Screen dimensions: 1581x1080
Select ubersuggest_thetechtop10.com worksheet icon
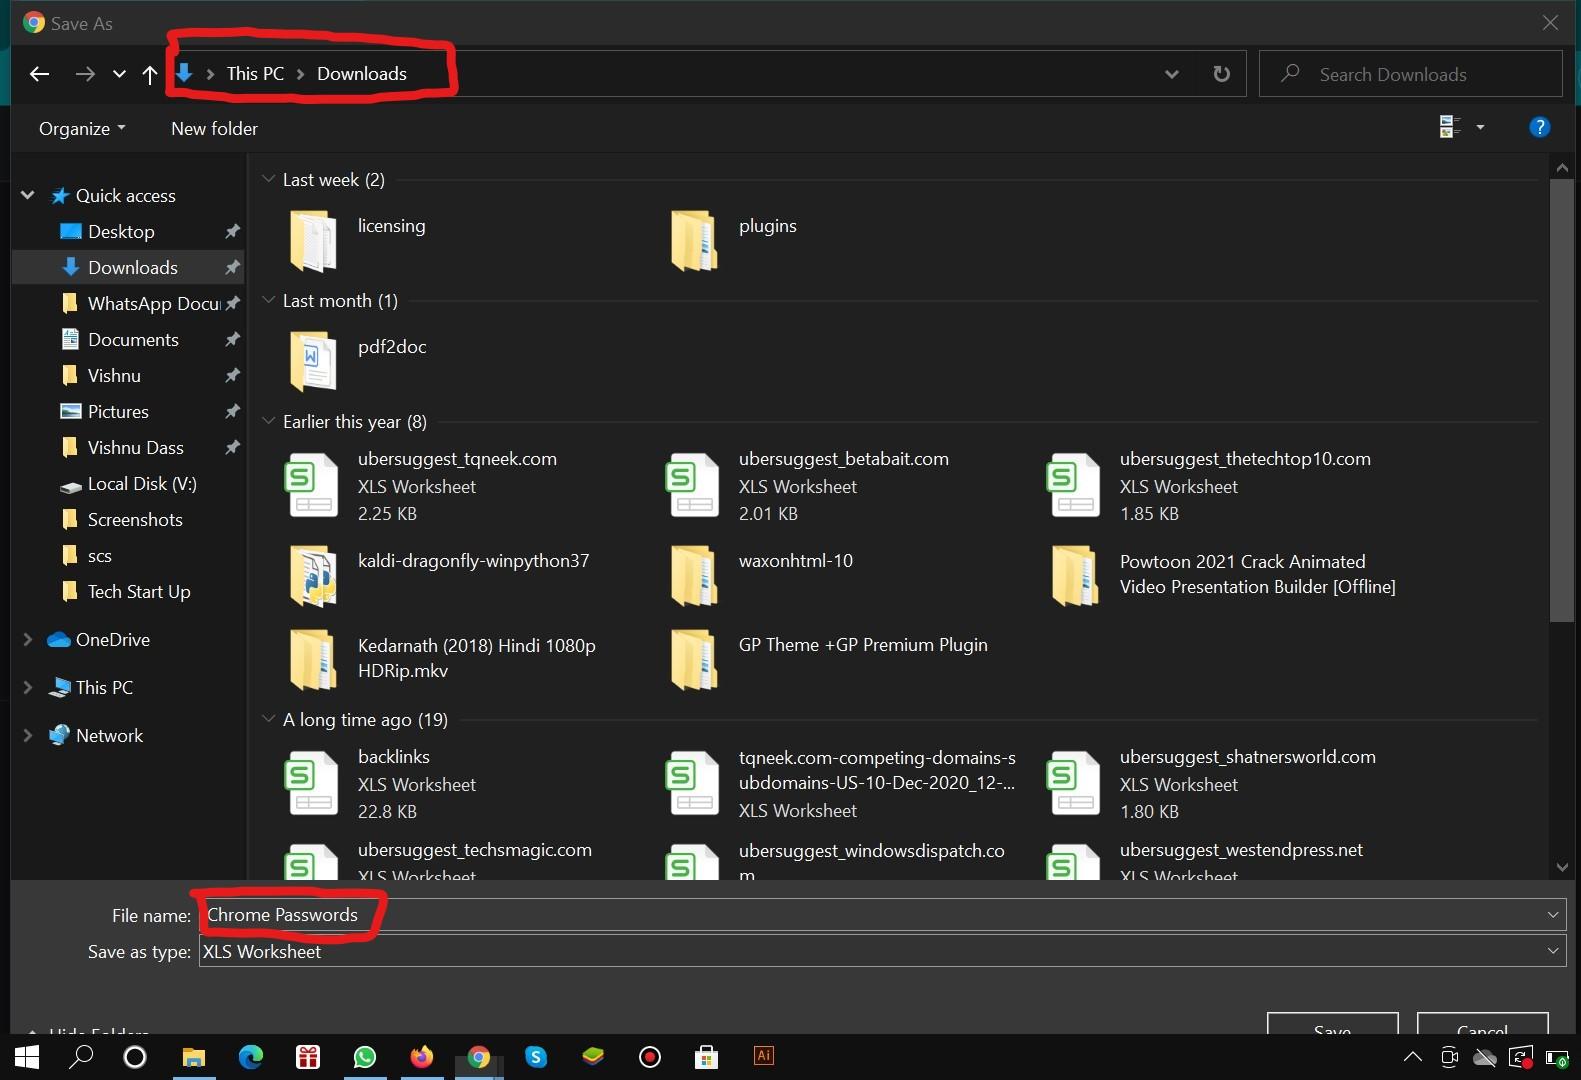tap(1075, 485)
